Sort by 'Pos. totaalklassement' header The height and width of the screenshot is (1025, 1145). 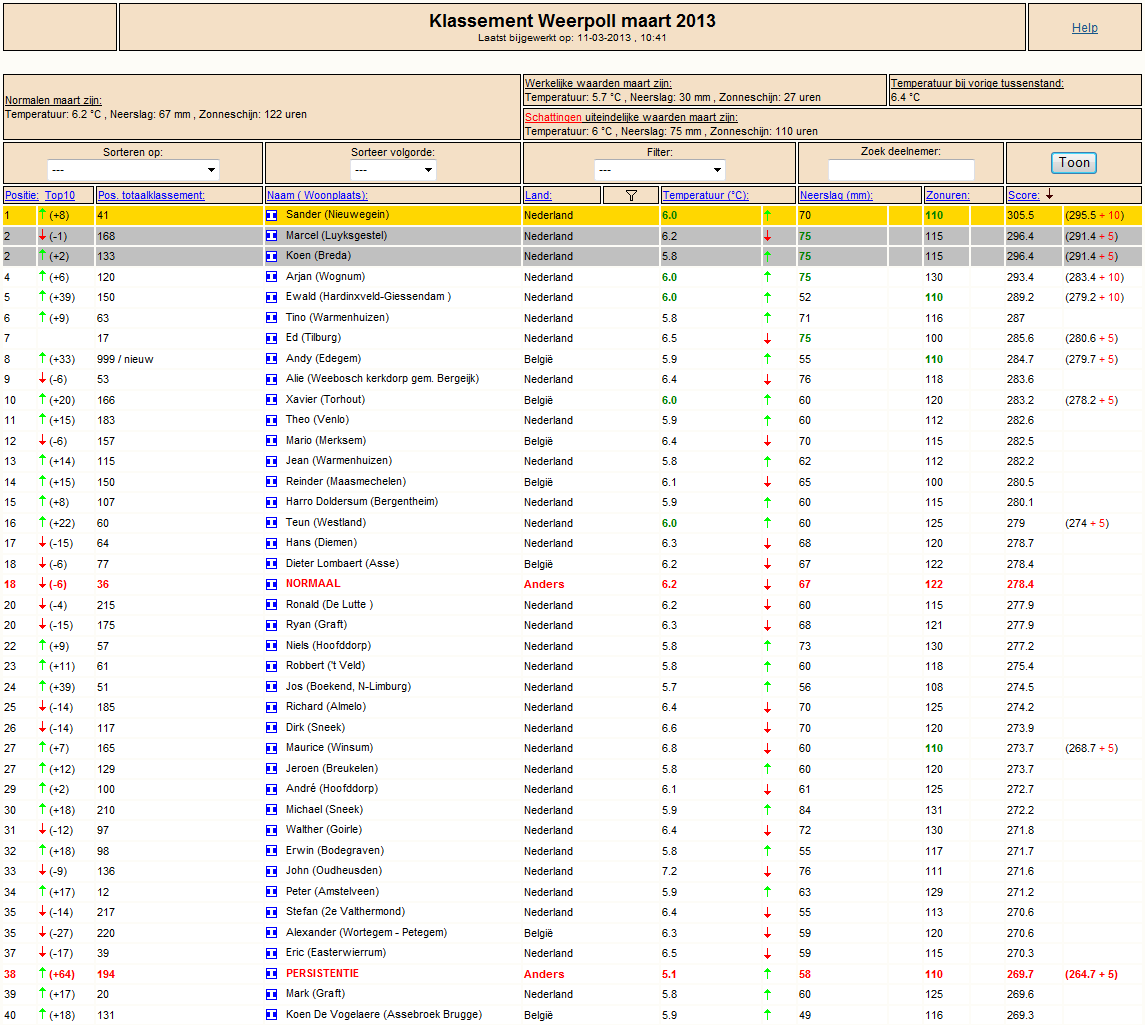tap(151, 195)
